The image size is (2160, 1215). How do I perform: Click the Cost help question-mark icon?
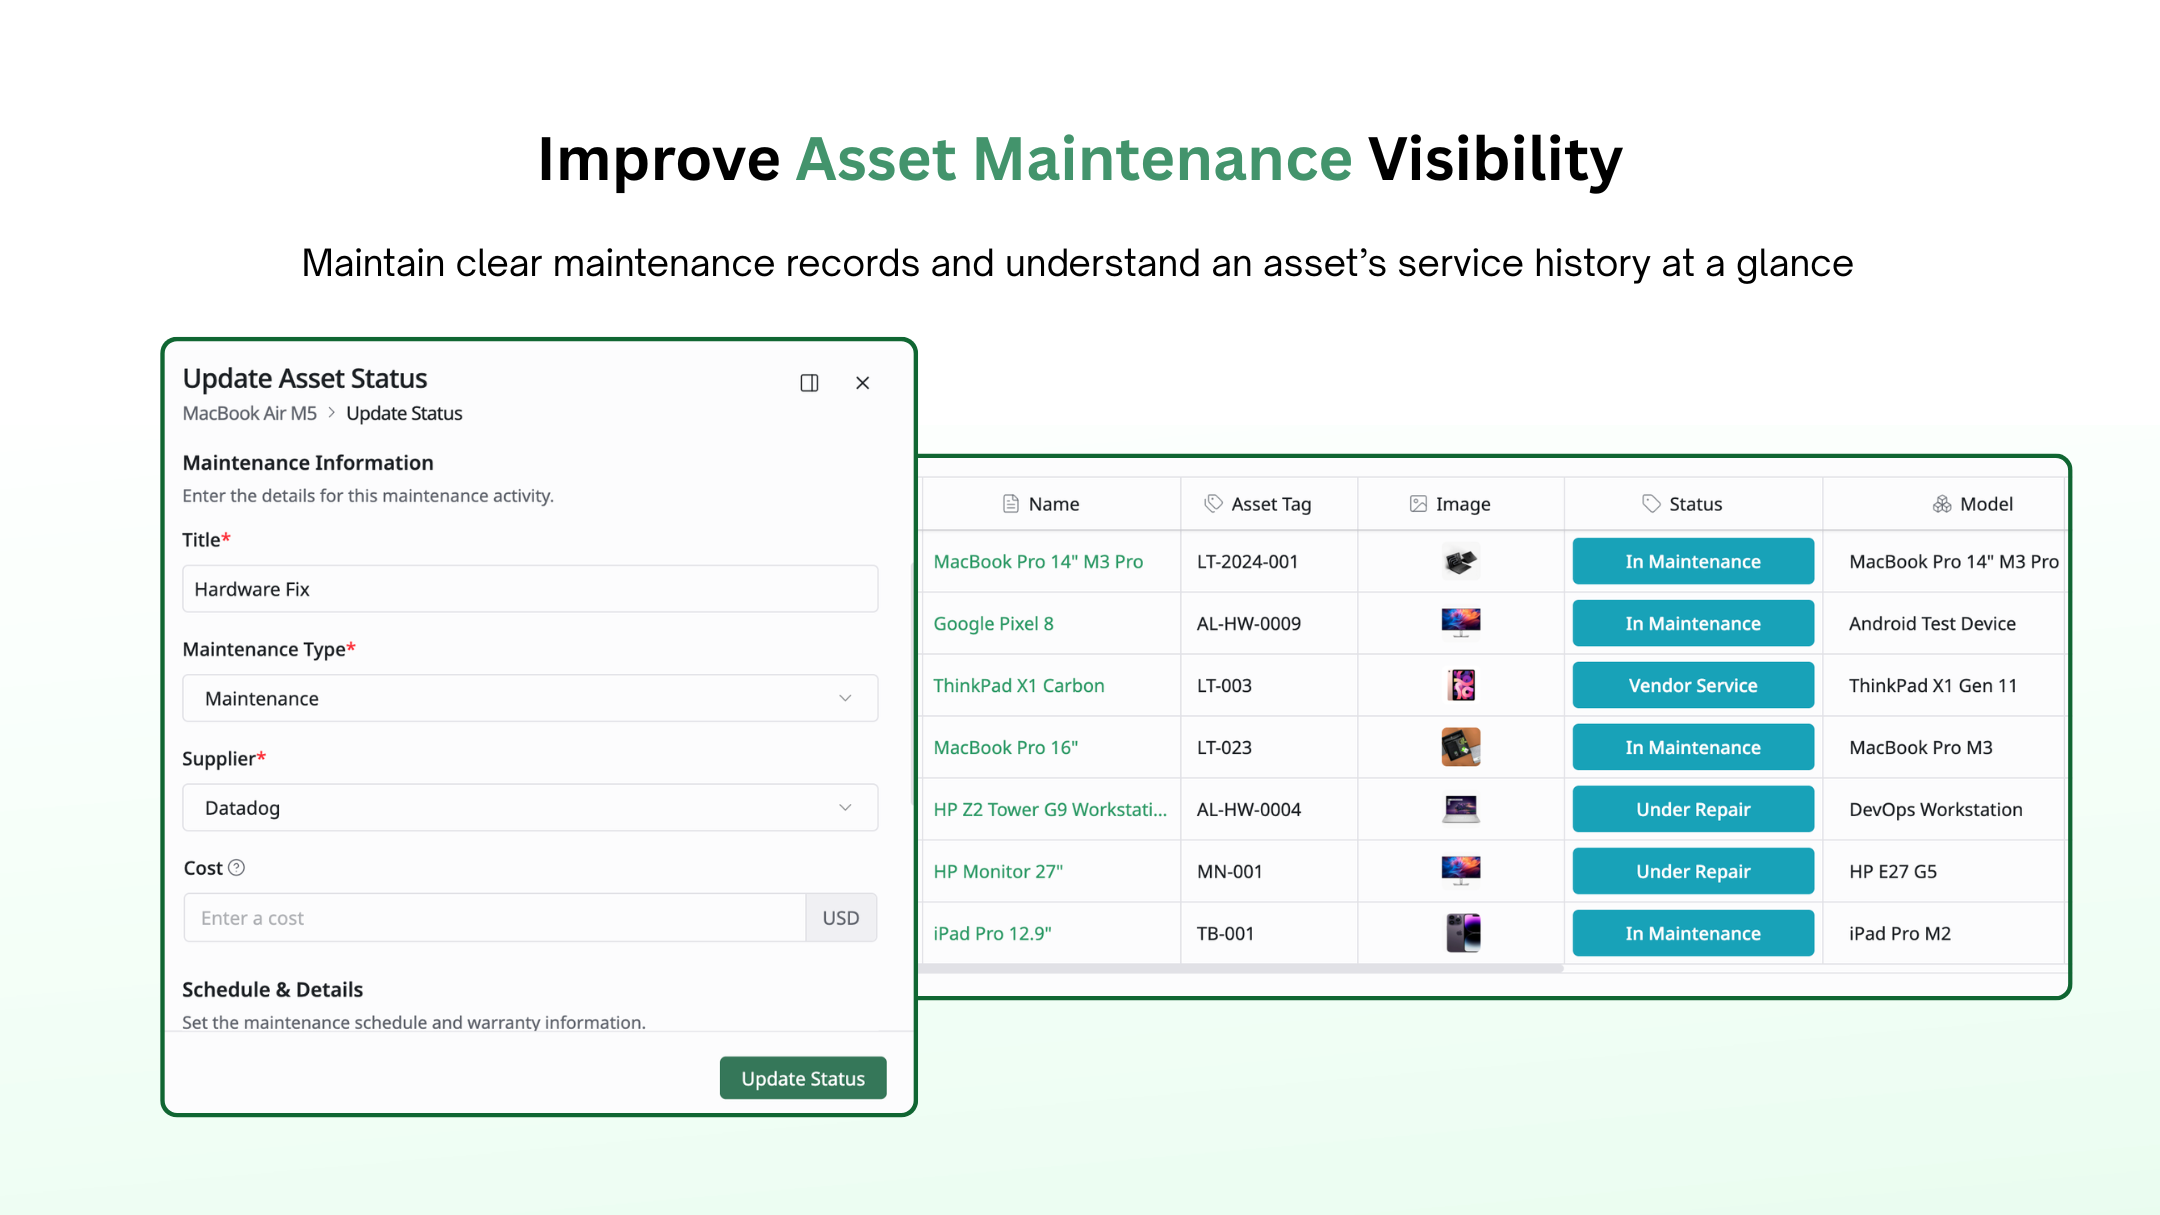point(237,868)
